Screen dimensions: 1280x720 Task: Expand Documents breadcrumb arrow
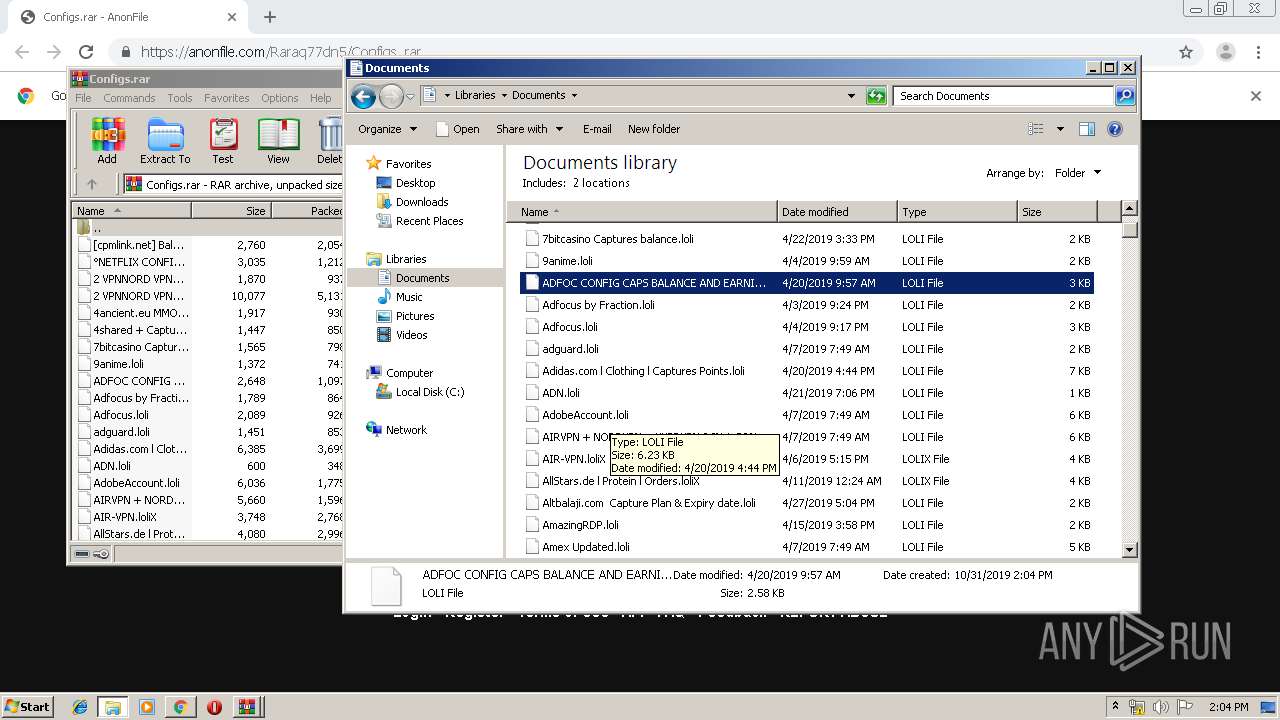click(574, 96)
